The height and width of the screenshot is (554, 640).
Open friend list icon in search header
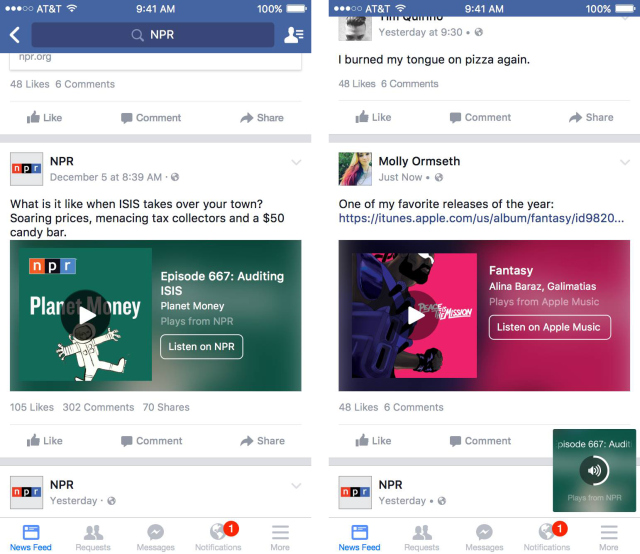[x=293, y=35]
